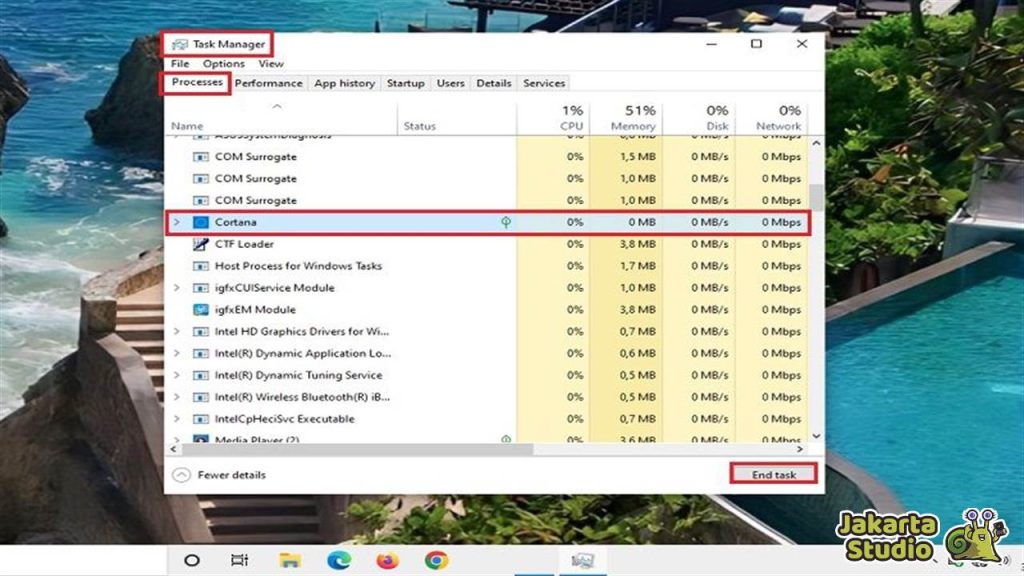Launch Microsoft Edge from the taskbar
1024x576 pixels.
pos(338,560)
